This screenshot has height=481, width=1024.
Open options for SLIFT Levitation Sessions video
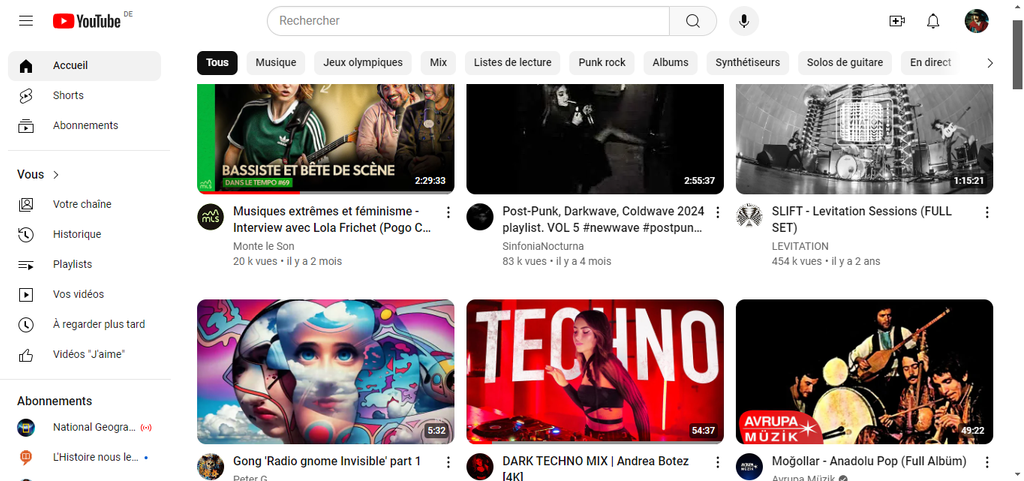tap(987, 212)
